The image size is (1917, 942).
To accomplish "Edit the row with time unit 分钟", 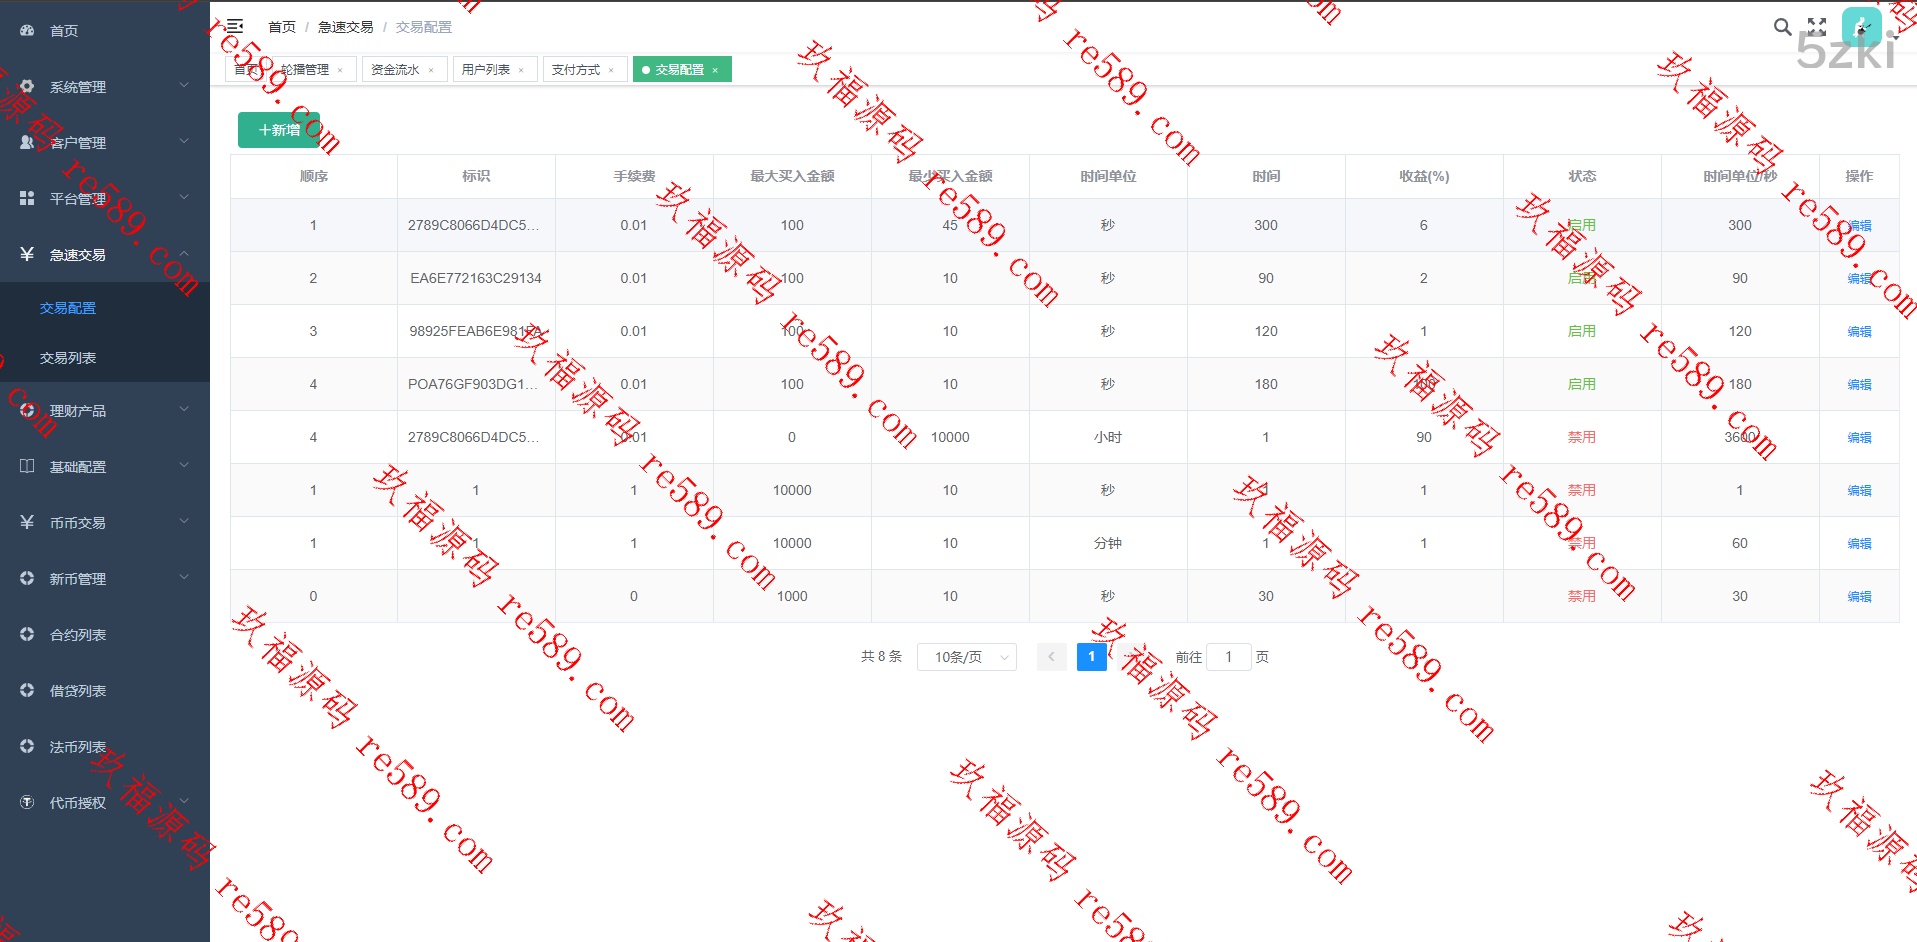I will [x=1859, y=543].
